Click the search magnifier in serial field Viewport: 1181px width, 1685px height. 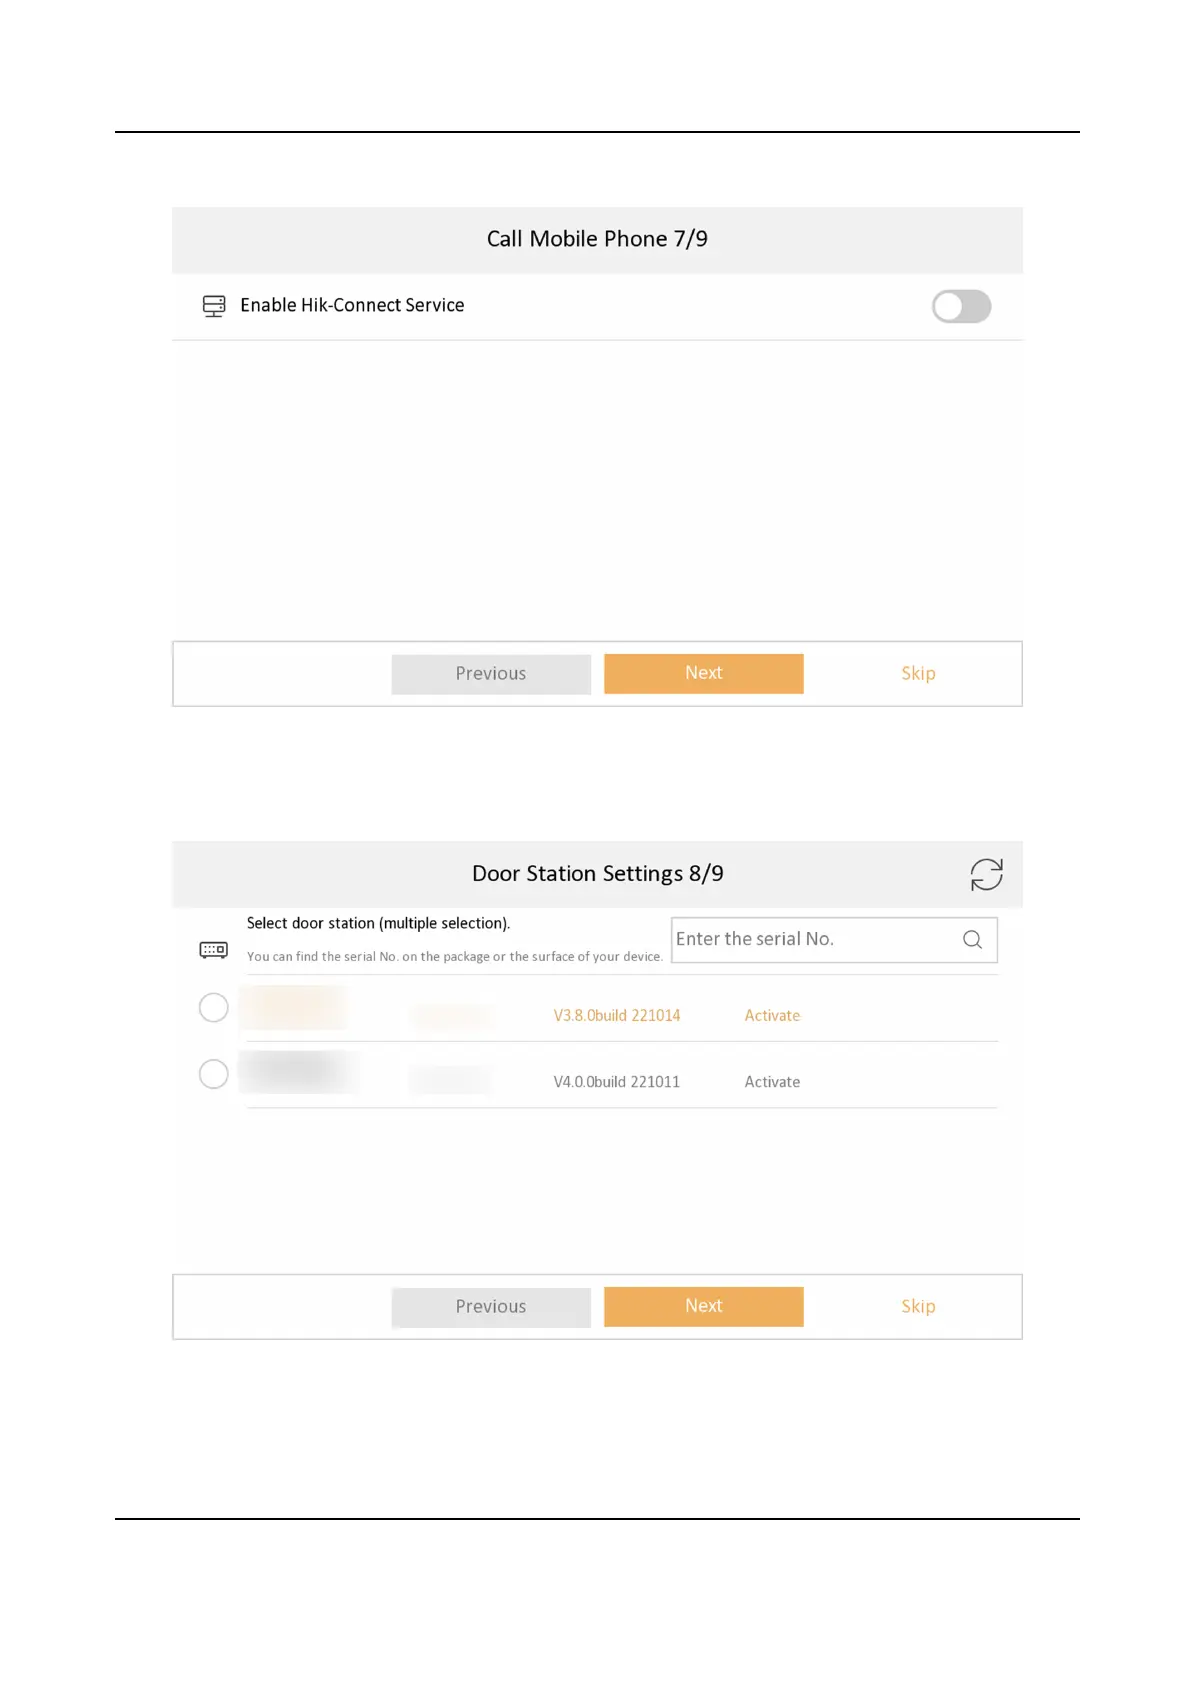pyautogui.click(x=972, y=939)
